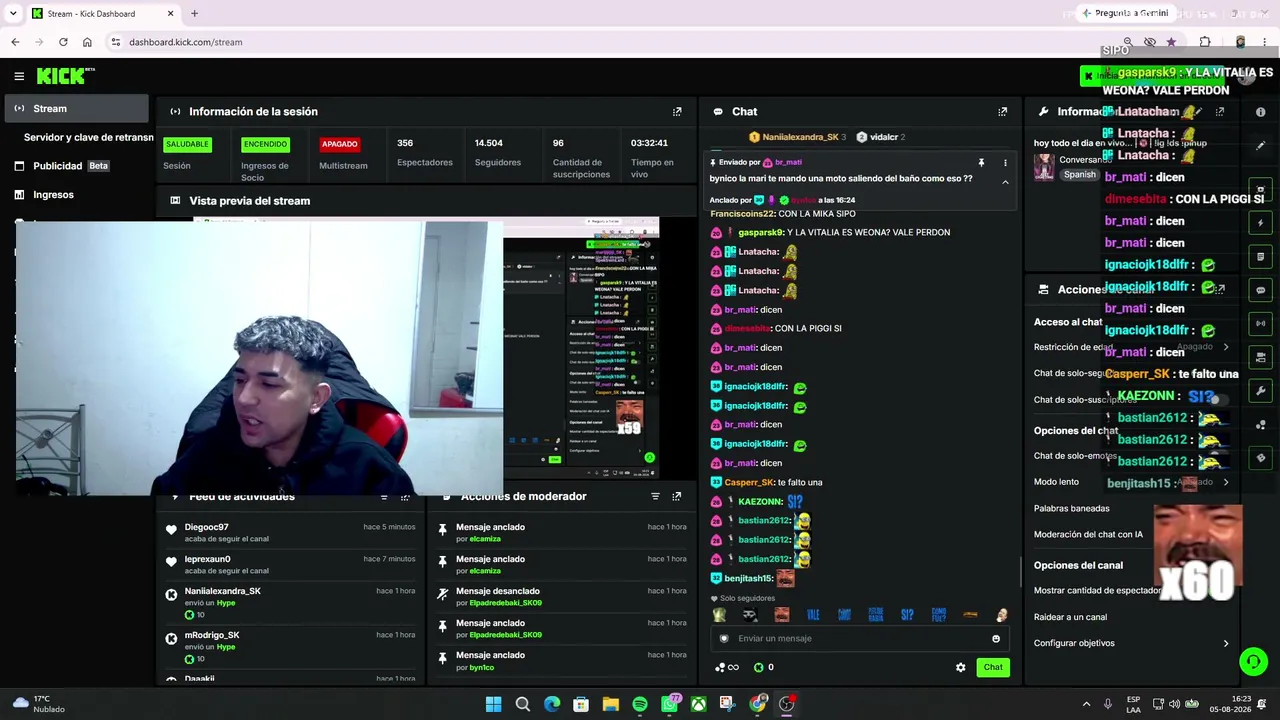Click the ENCENDIDO Ingresos de Socio badge

point(265,144)
